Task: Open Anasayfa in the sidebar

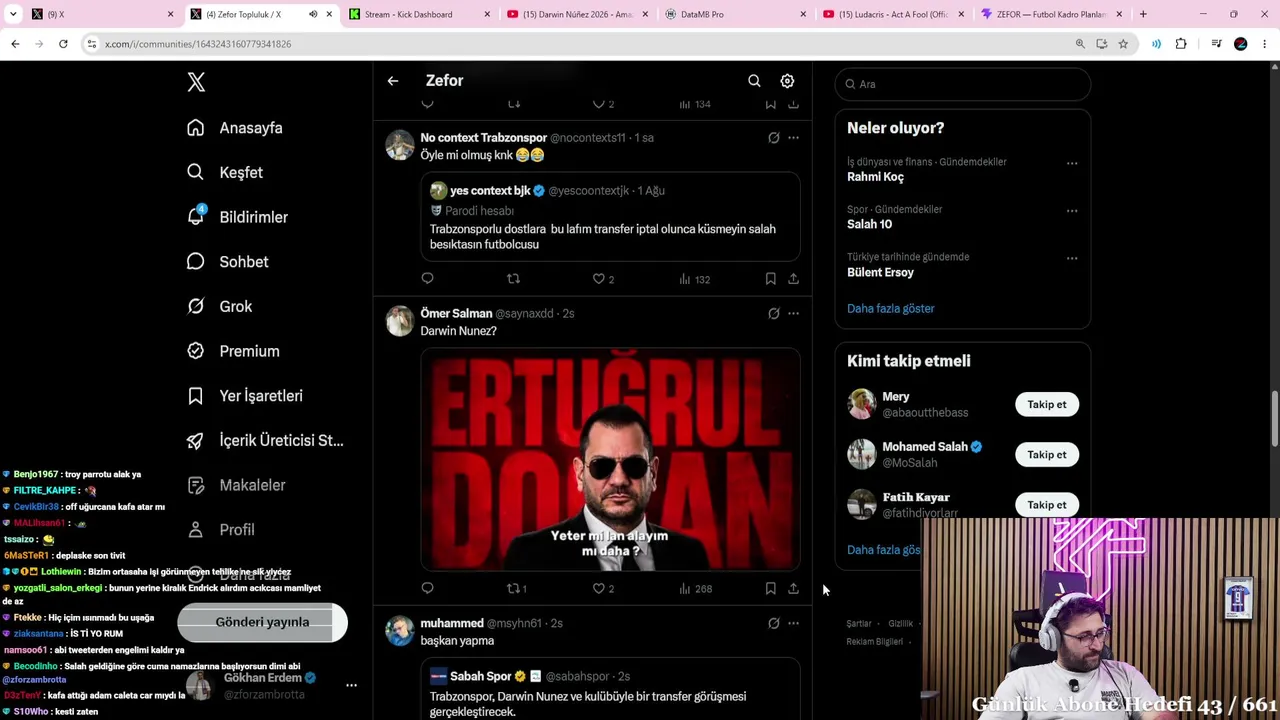Action: click(235, 128)
